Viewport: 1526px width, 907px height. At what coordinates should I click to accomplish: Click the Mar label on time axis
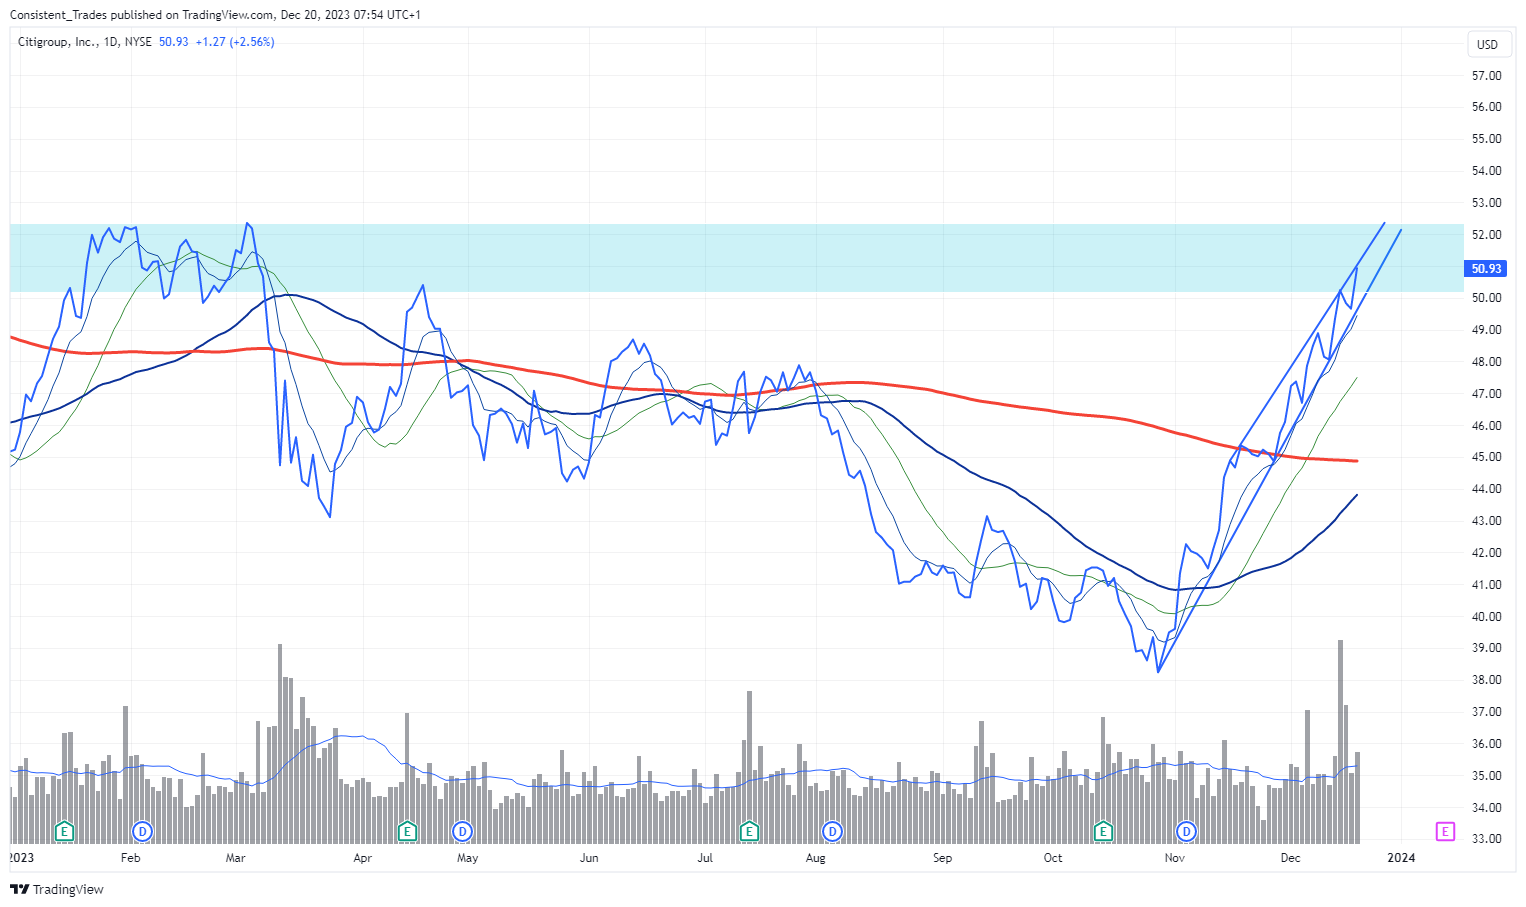tap(236, 858)
